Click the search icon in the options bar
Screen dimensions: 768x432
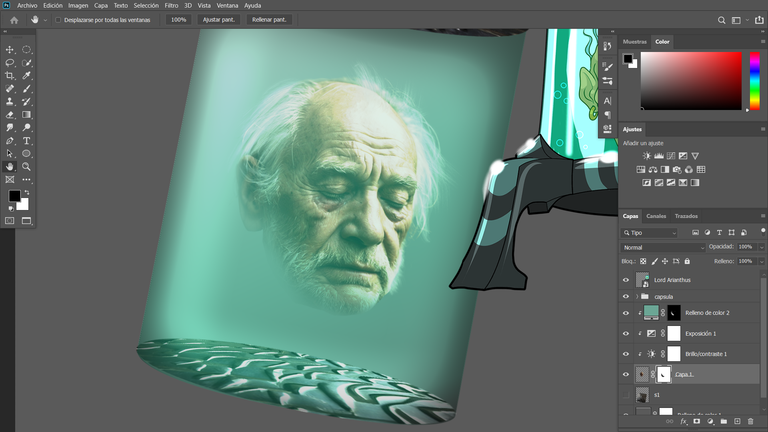[x=721, y=20]
